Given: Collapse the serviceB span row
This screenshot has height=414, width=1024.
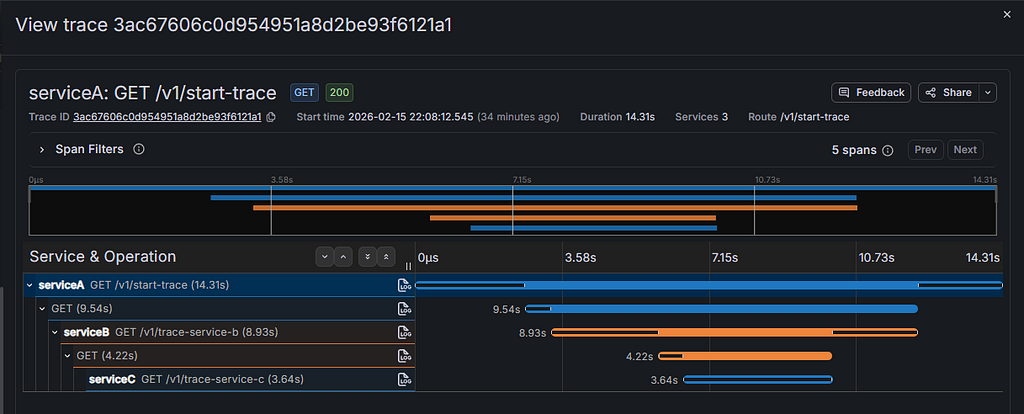Looking at the screenshot, I should [56, 332].
